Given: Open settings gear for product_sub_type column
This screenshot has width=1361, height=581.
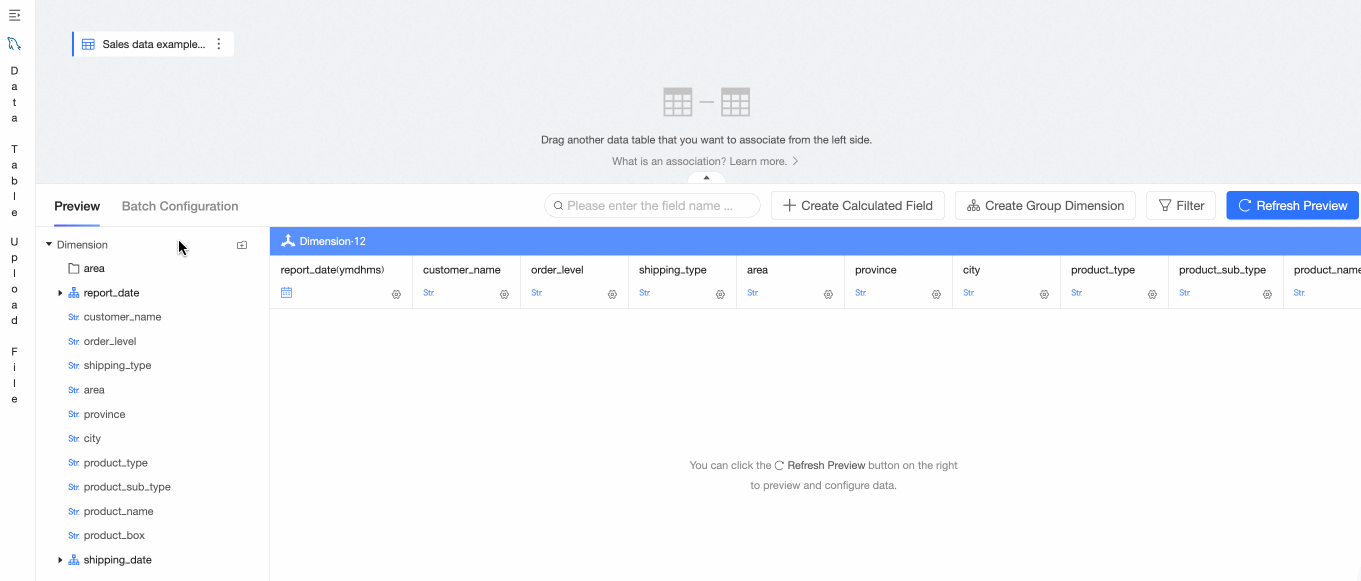Looking at the screenshot, I should 1267,294.
